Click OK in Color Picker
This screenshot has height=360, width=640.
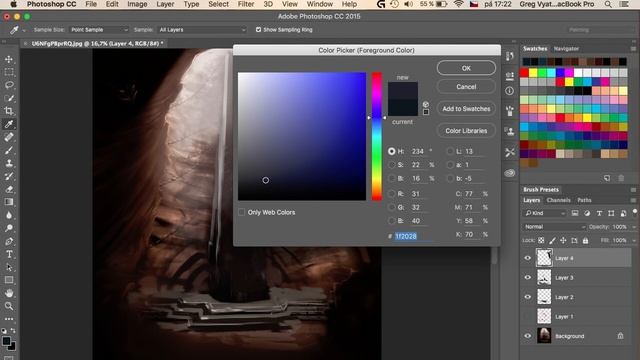point(466,68)
